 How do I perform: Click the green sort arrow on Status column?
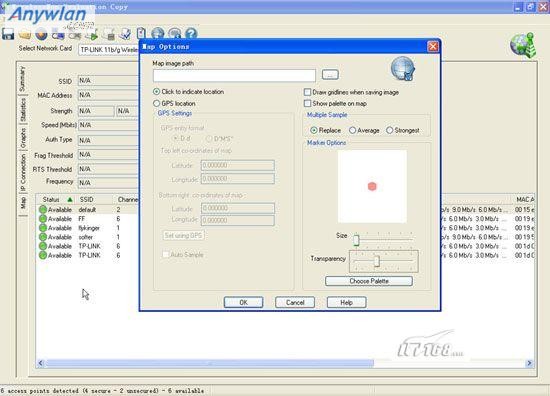[70, 200]
